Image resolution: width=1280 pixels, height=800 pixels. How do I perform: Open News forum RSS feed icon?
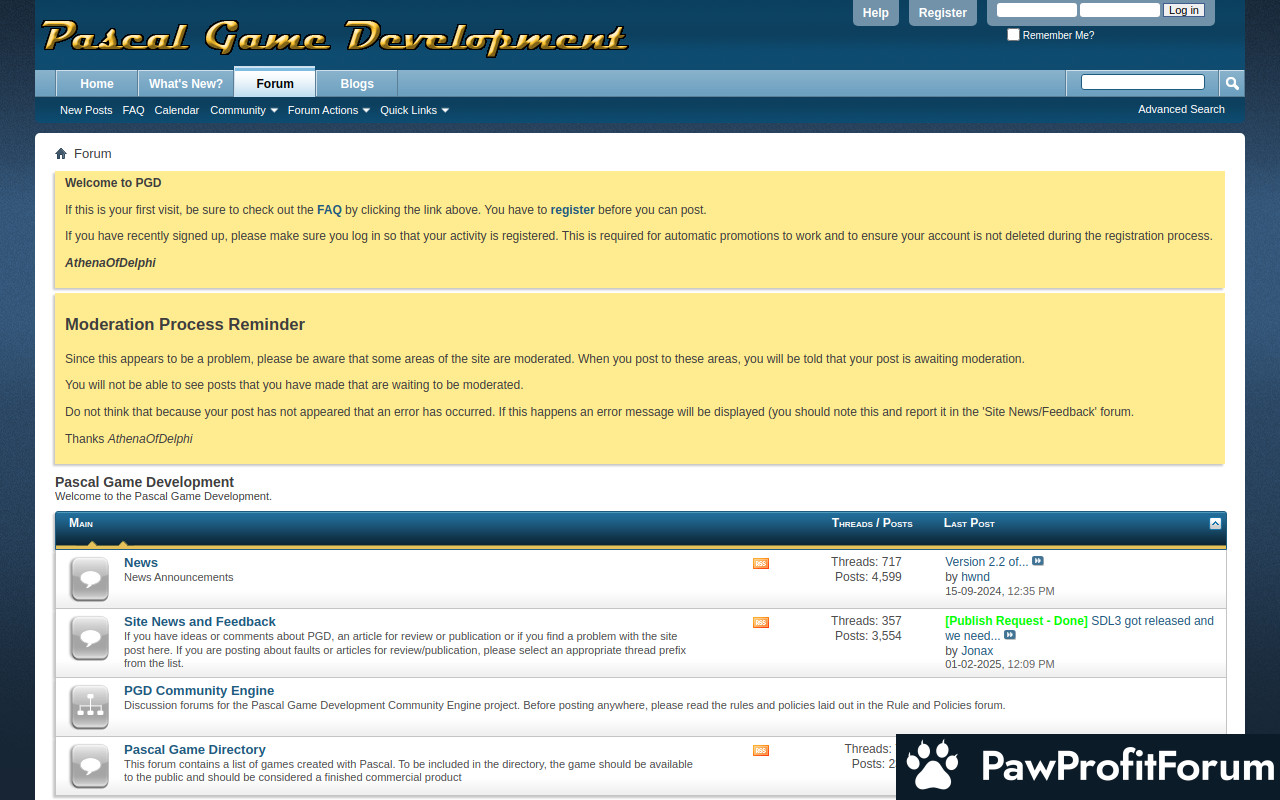click(x=761, y=564)
